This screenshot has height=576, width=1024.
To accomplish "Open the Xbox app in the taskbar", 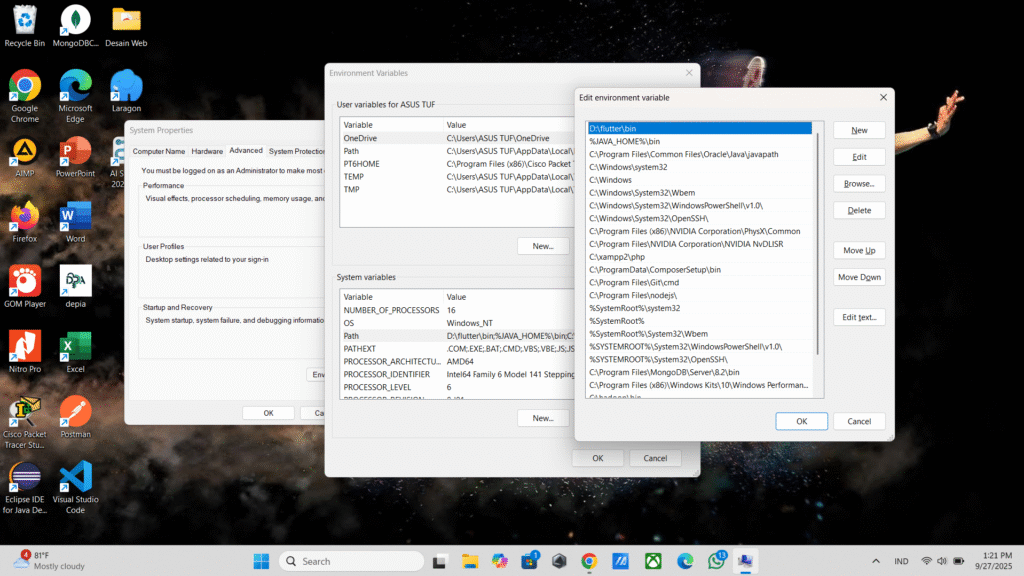I will pos(652,561).
